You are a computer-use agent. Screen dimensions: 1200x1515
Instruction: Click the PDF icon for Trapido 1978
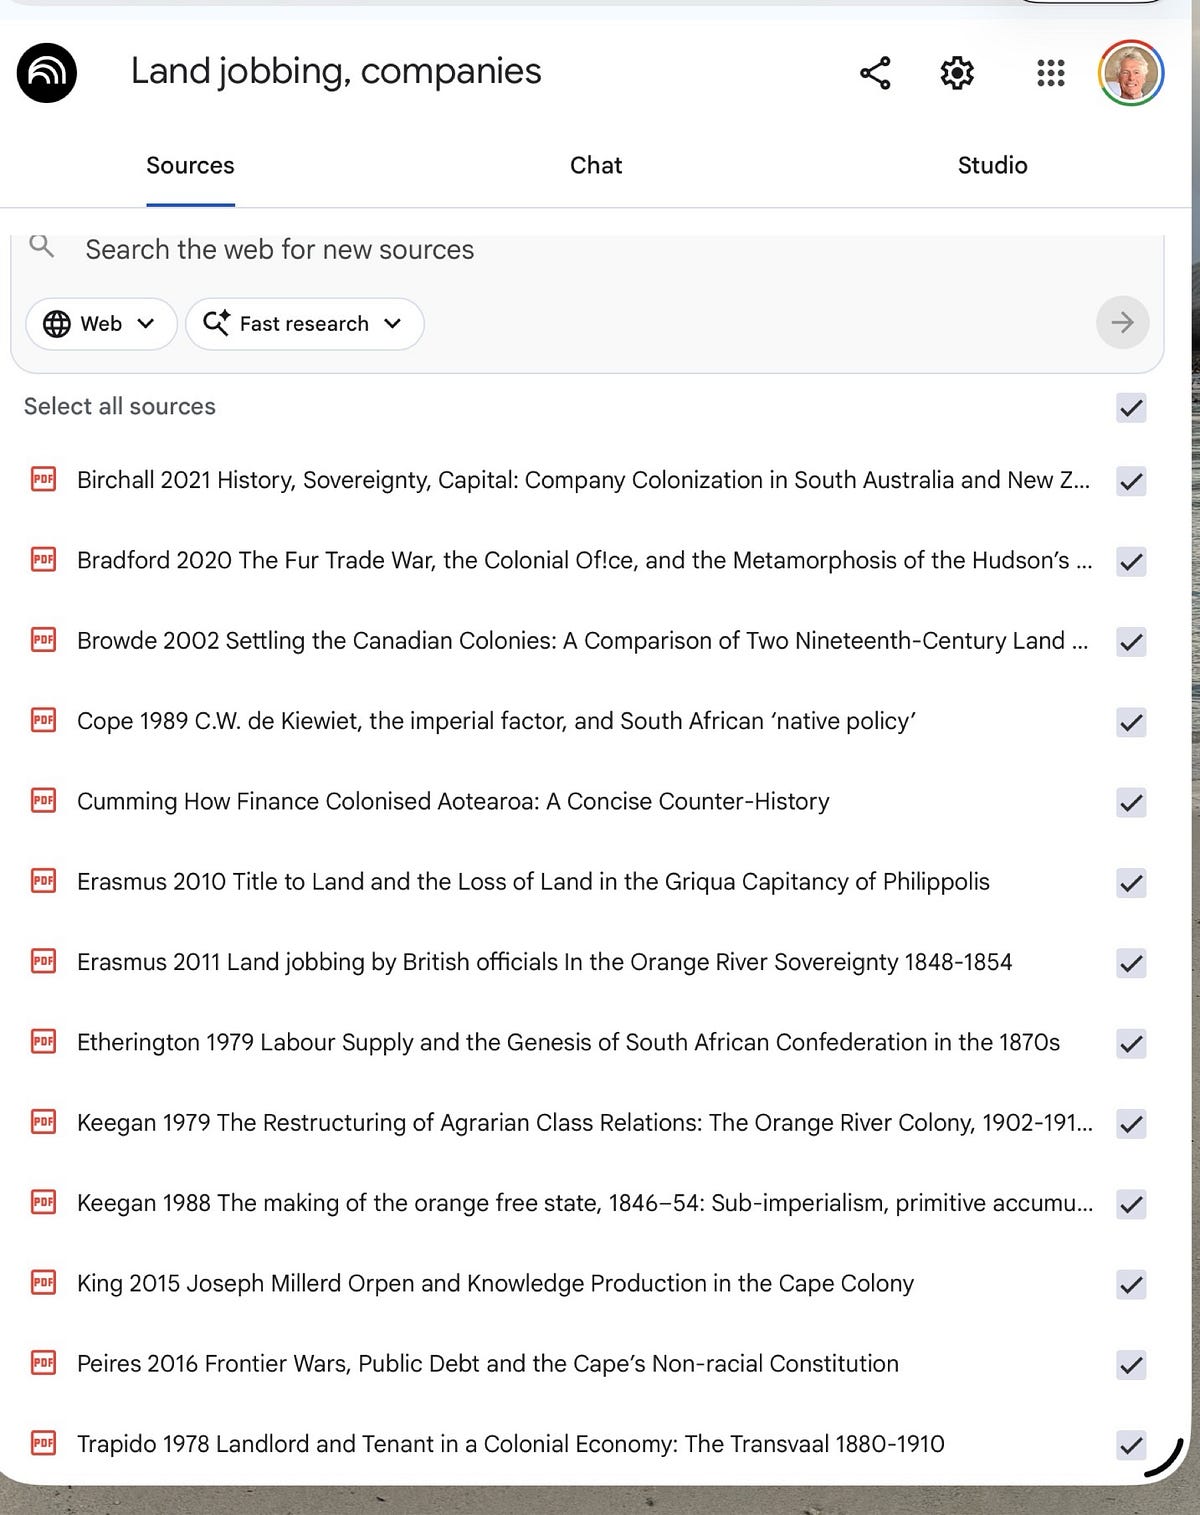click(x=43, y=1444)
